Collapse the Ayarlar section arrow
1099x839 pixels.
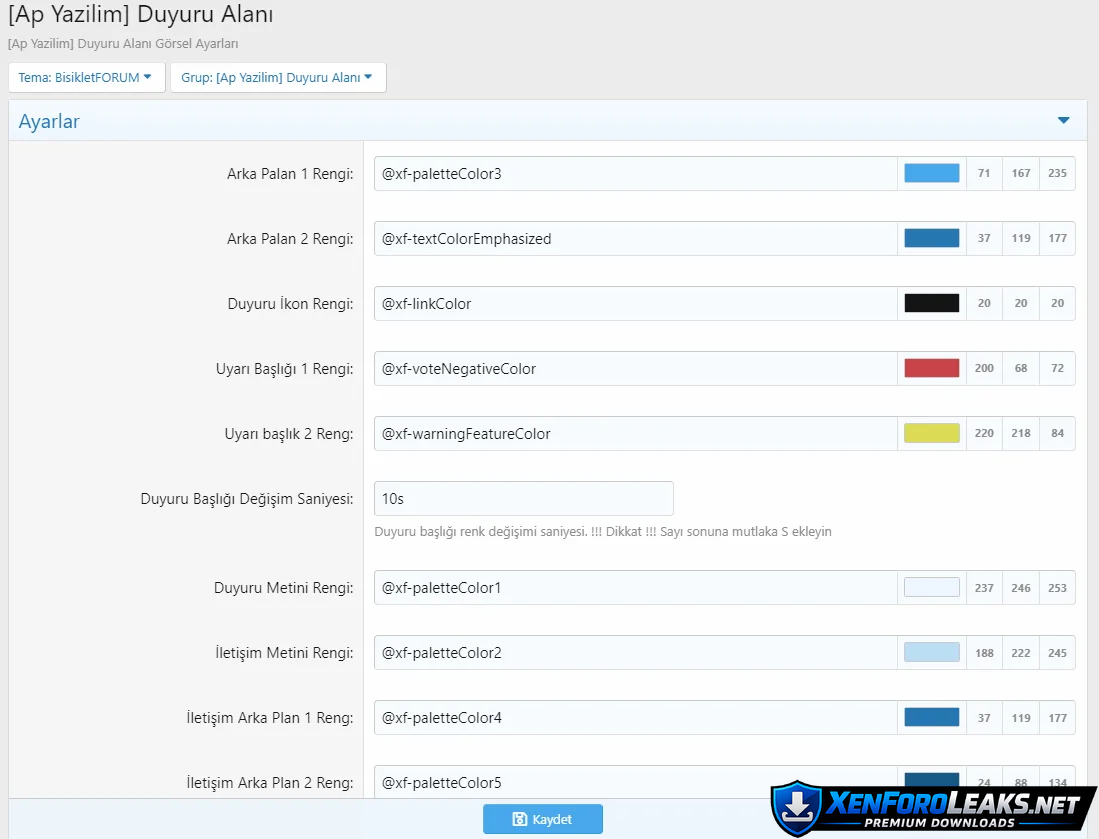tap(1063, 121)
